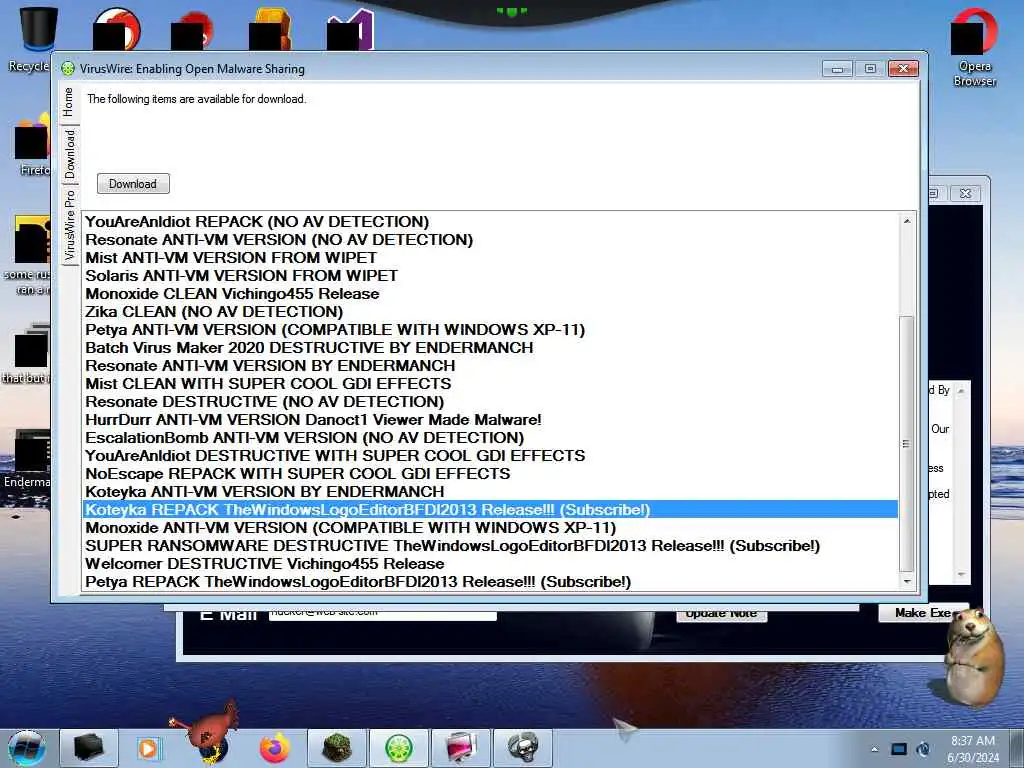The width and height of the screenshot is (1024, 768).
Task: Select Welcomer DESTRUCTIVE Vichingo455 Release
Action: [x=490, y=564]
